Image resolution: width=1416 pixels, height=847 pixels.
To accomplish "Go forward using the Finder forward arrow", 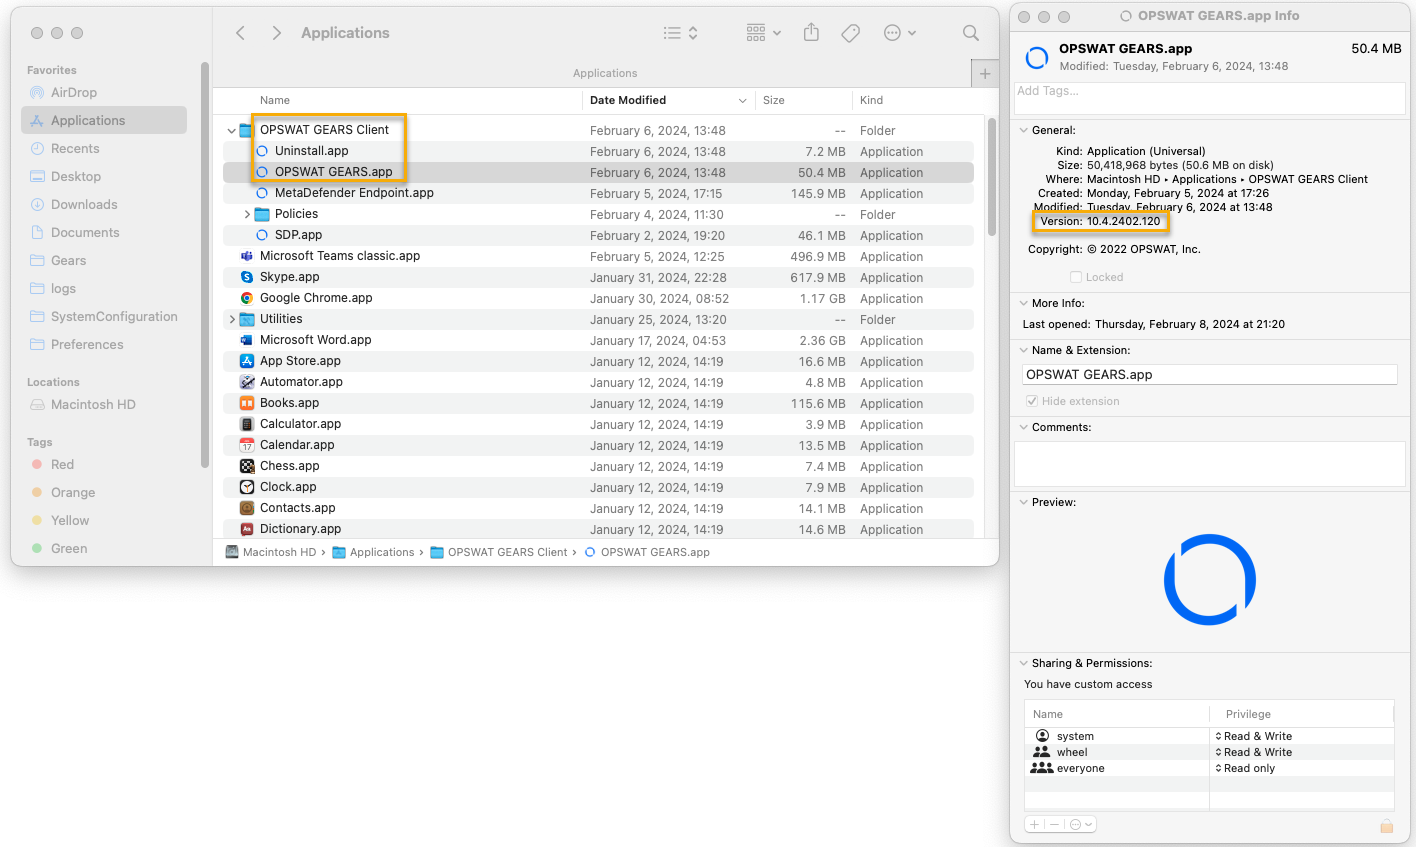I will (x=277, y=33).
